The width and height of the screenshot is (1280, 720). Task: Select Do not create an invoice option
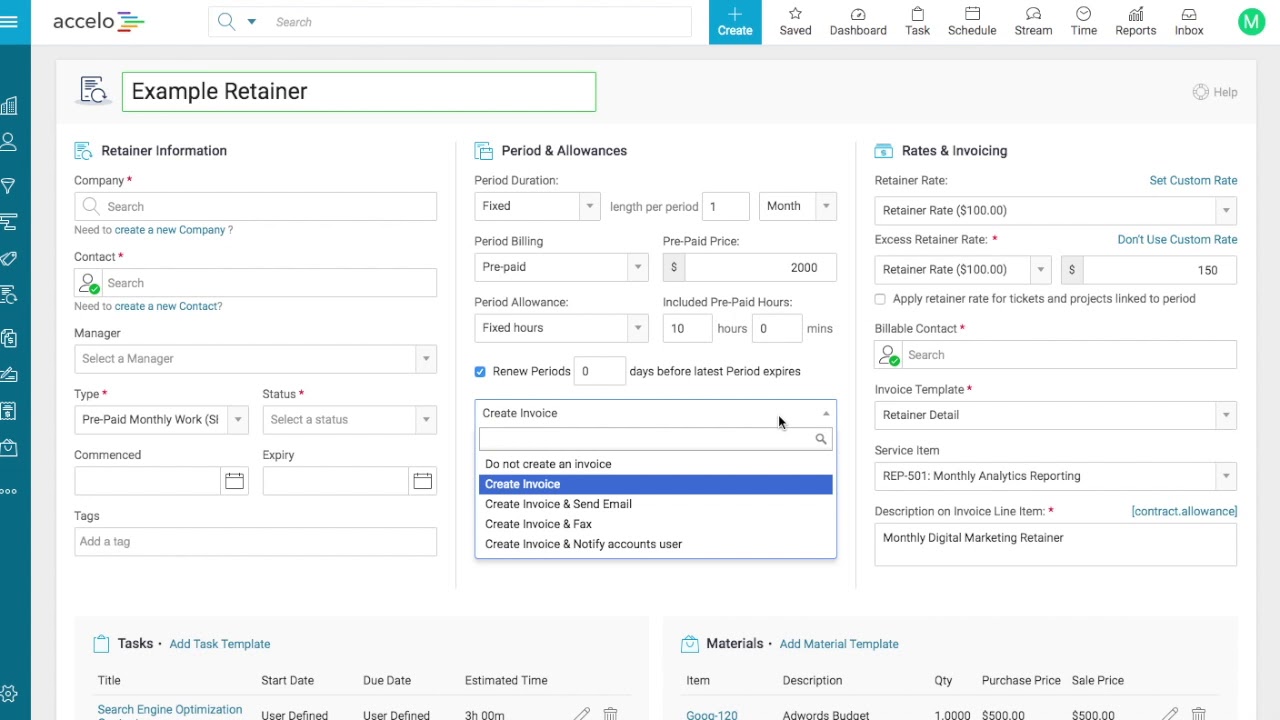(x=655, y=464)
